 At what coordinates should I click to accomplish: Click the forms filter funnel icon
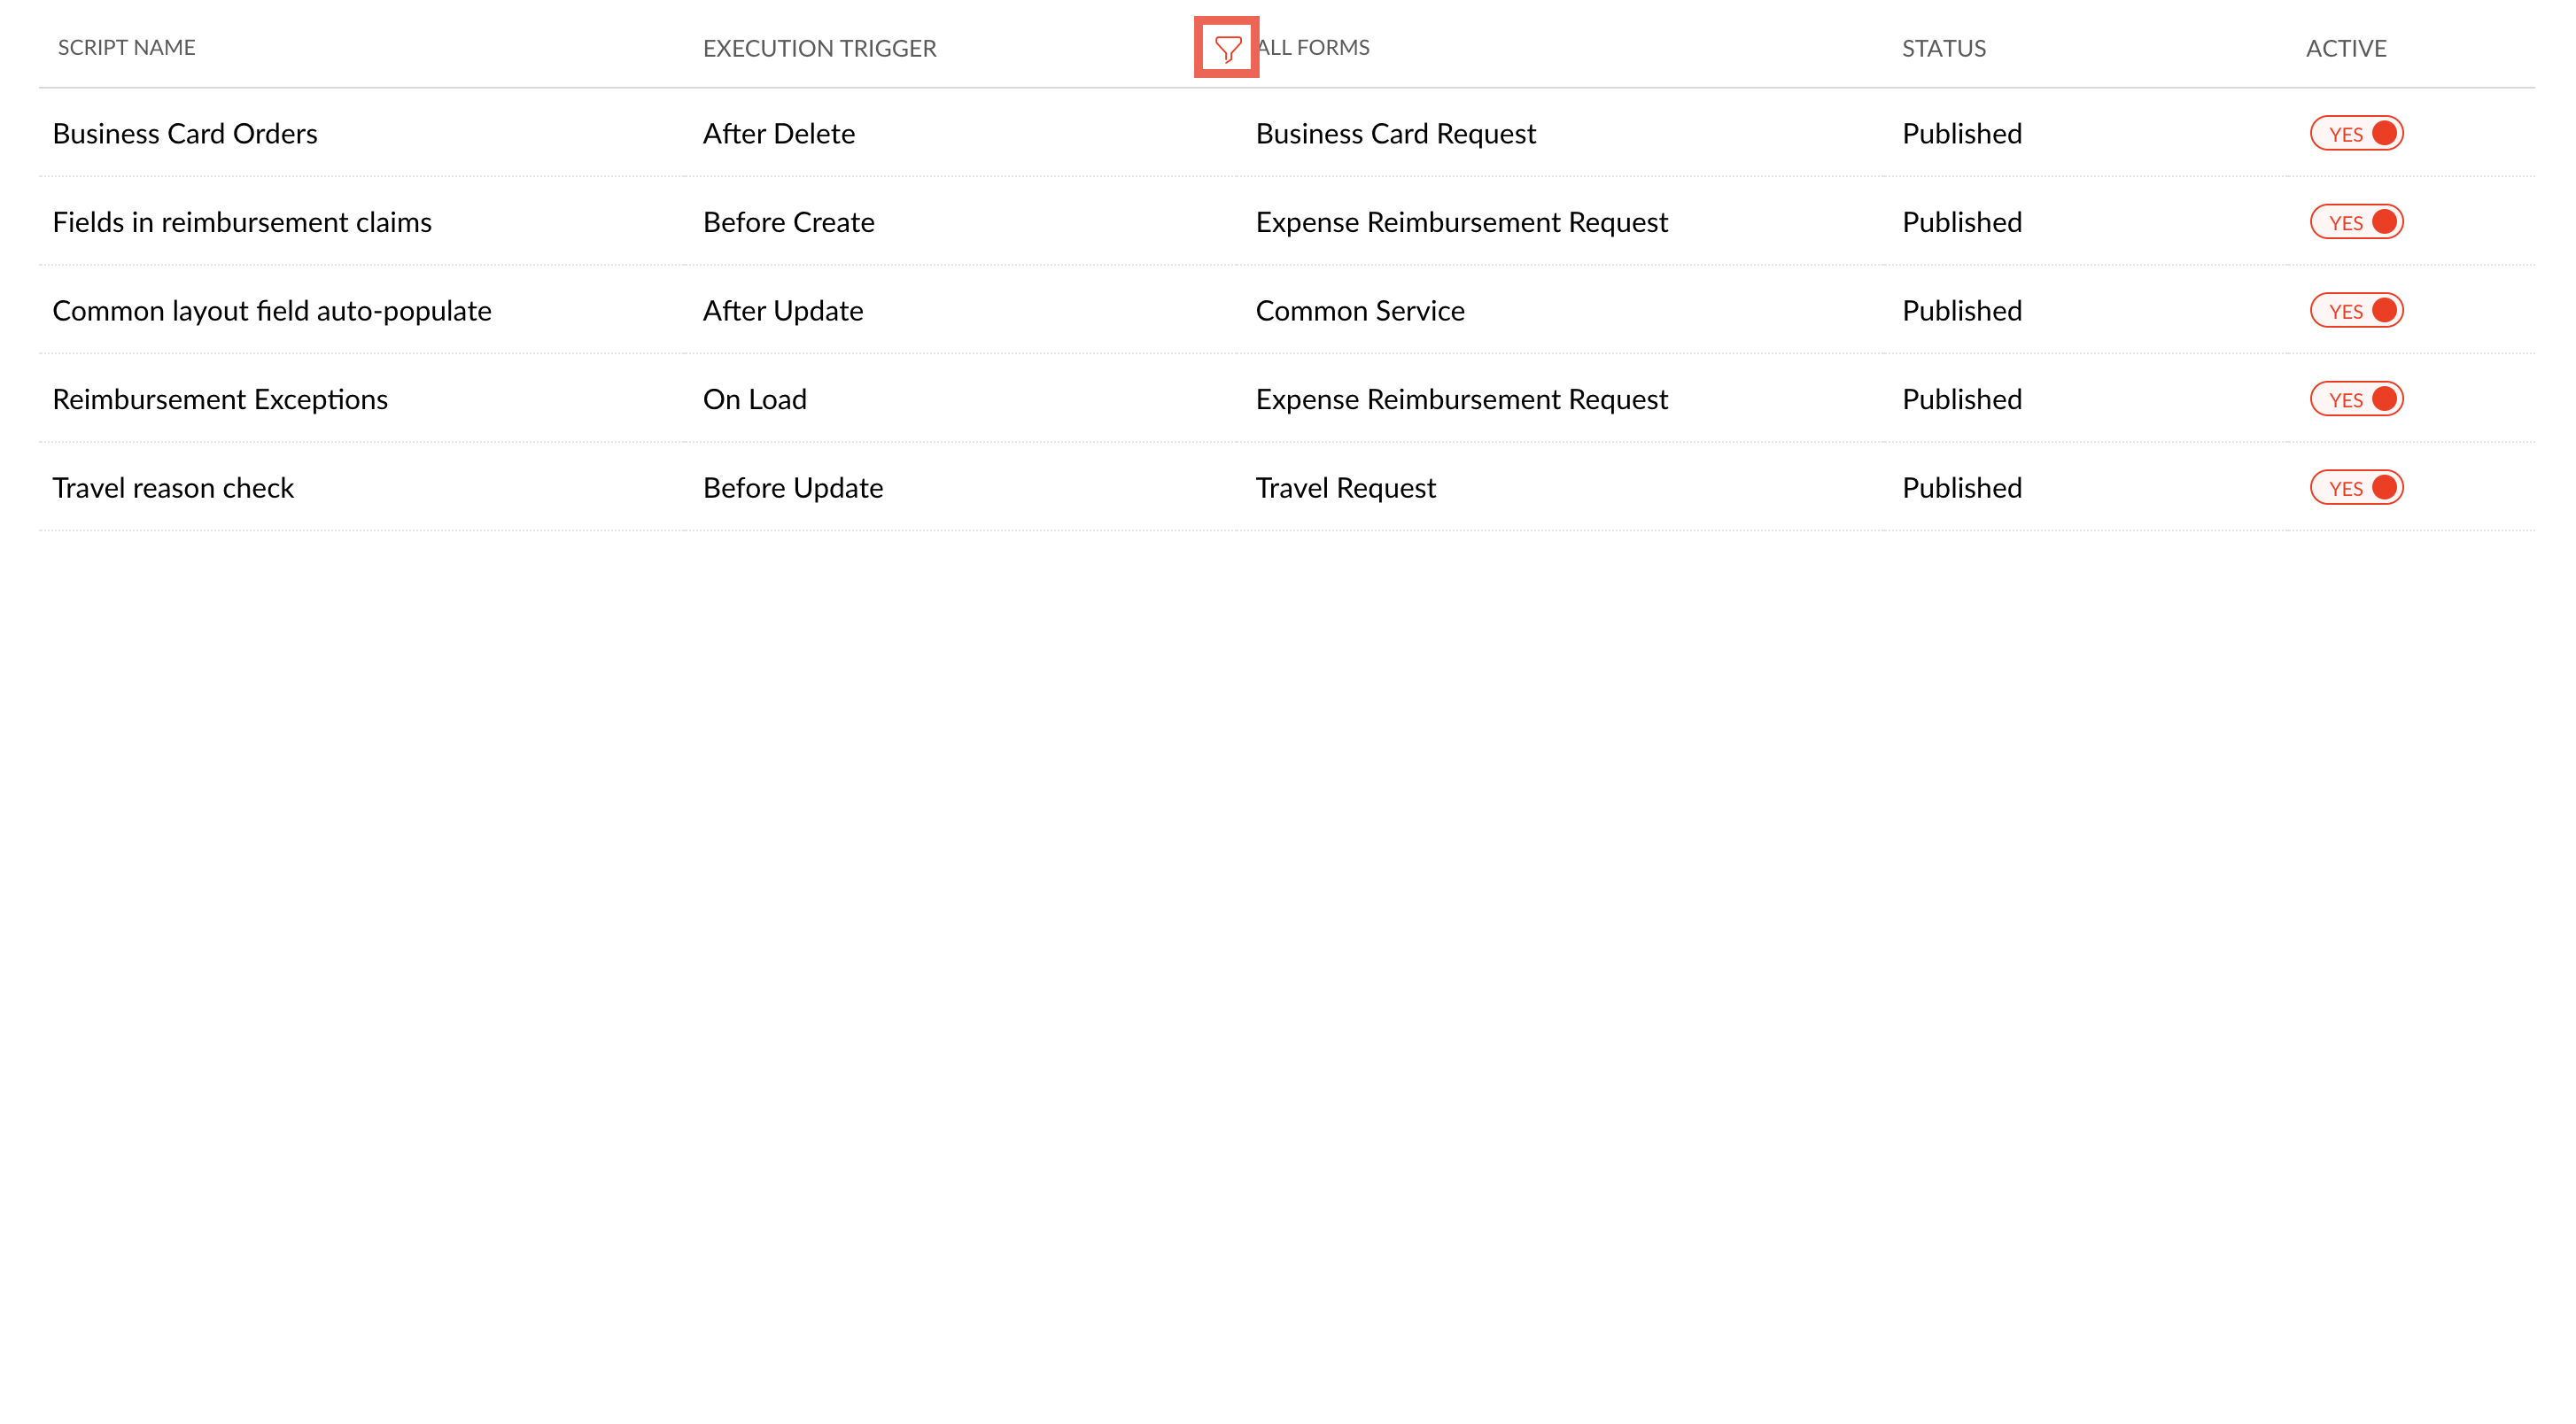tap(1227, 48)
